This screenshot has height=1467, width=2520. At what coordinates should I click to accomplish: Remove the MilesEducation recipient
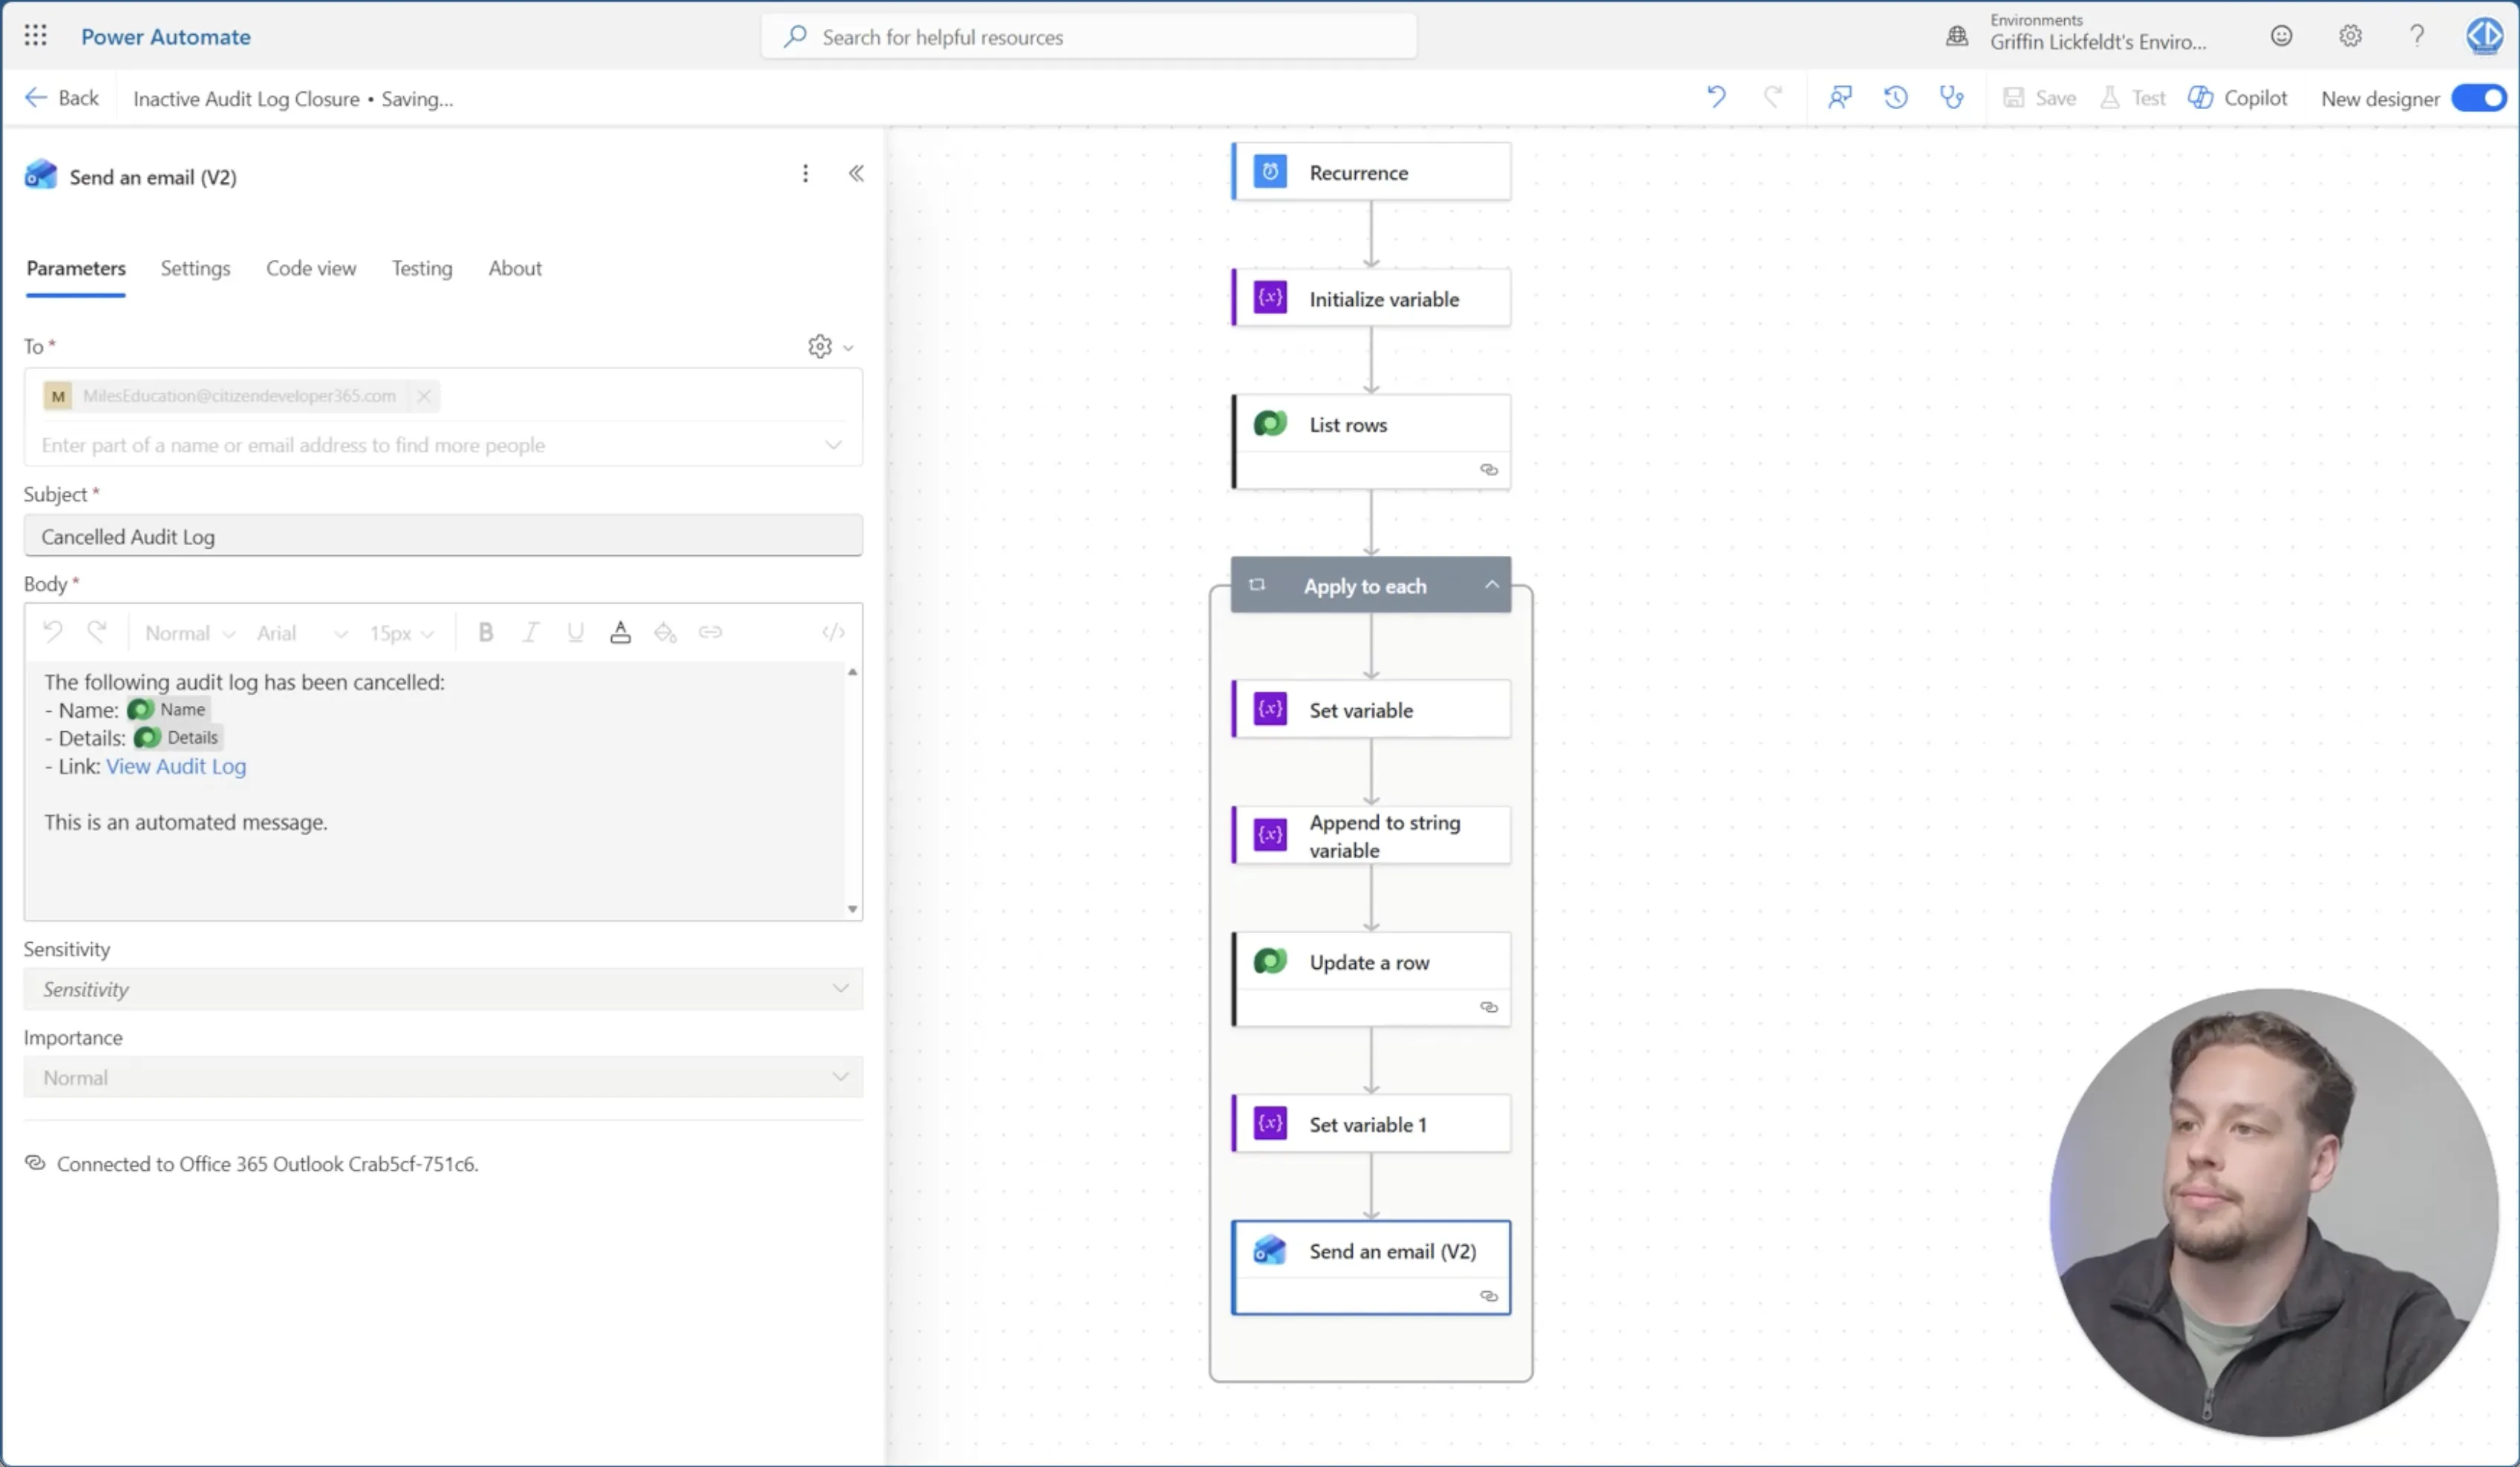tap(424, 396)
